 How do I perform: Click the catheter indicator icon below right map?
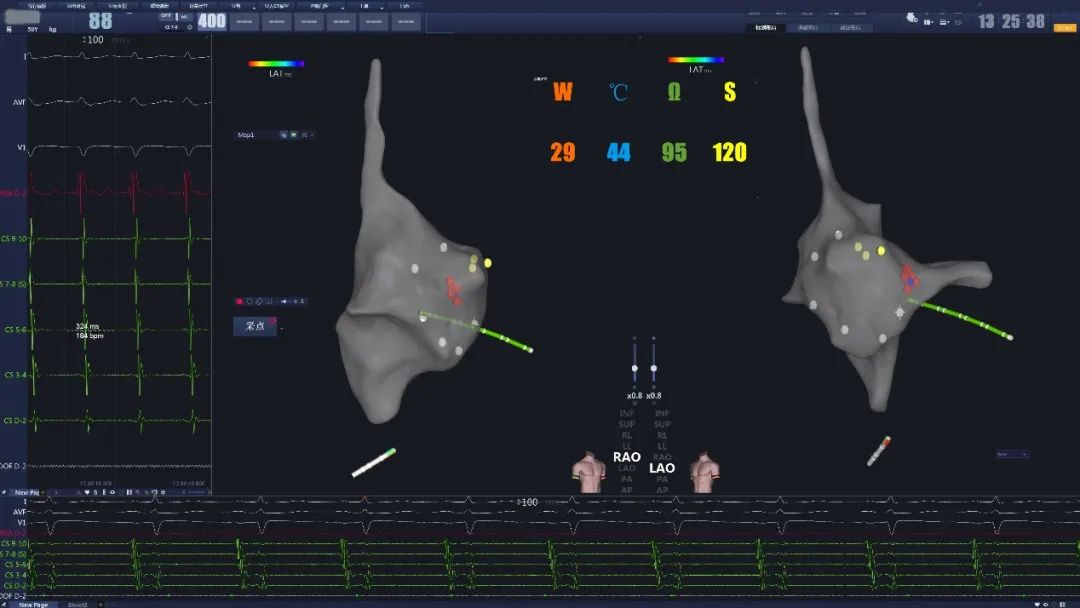[879, 449]
